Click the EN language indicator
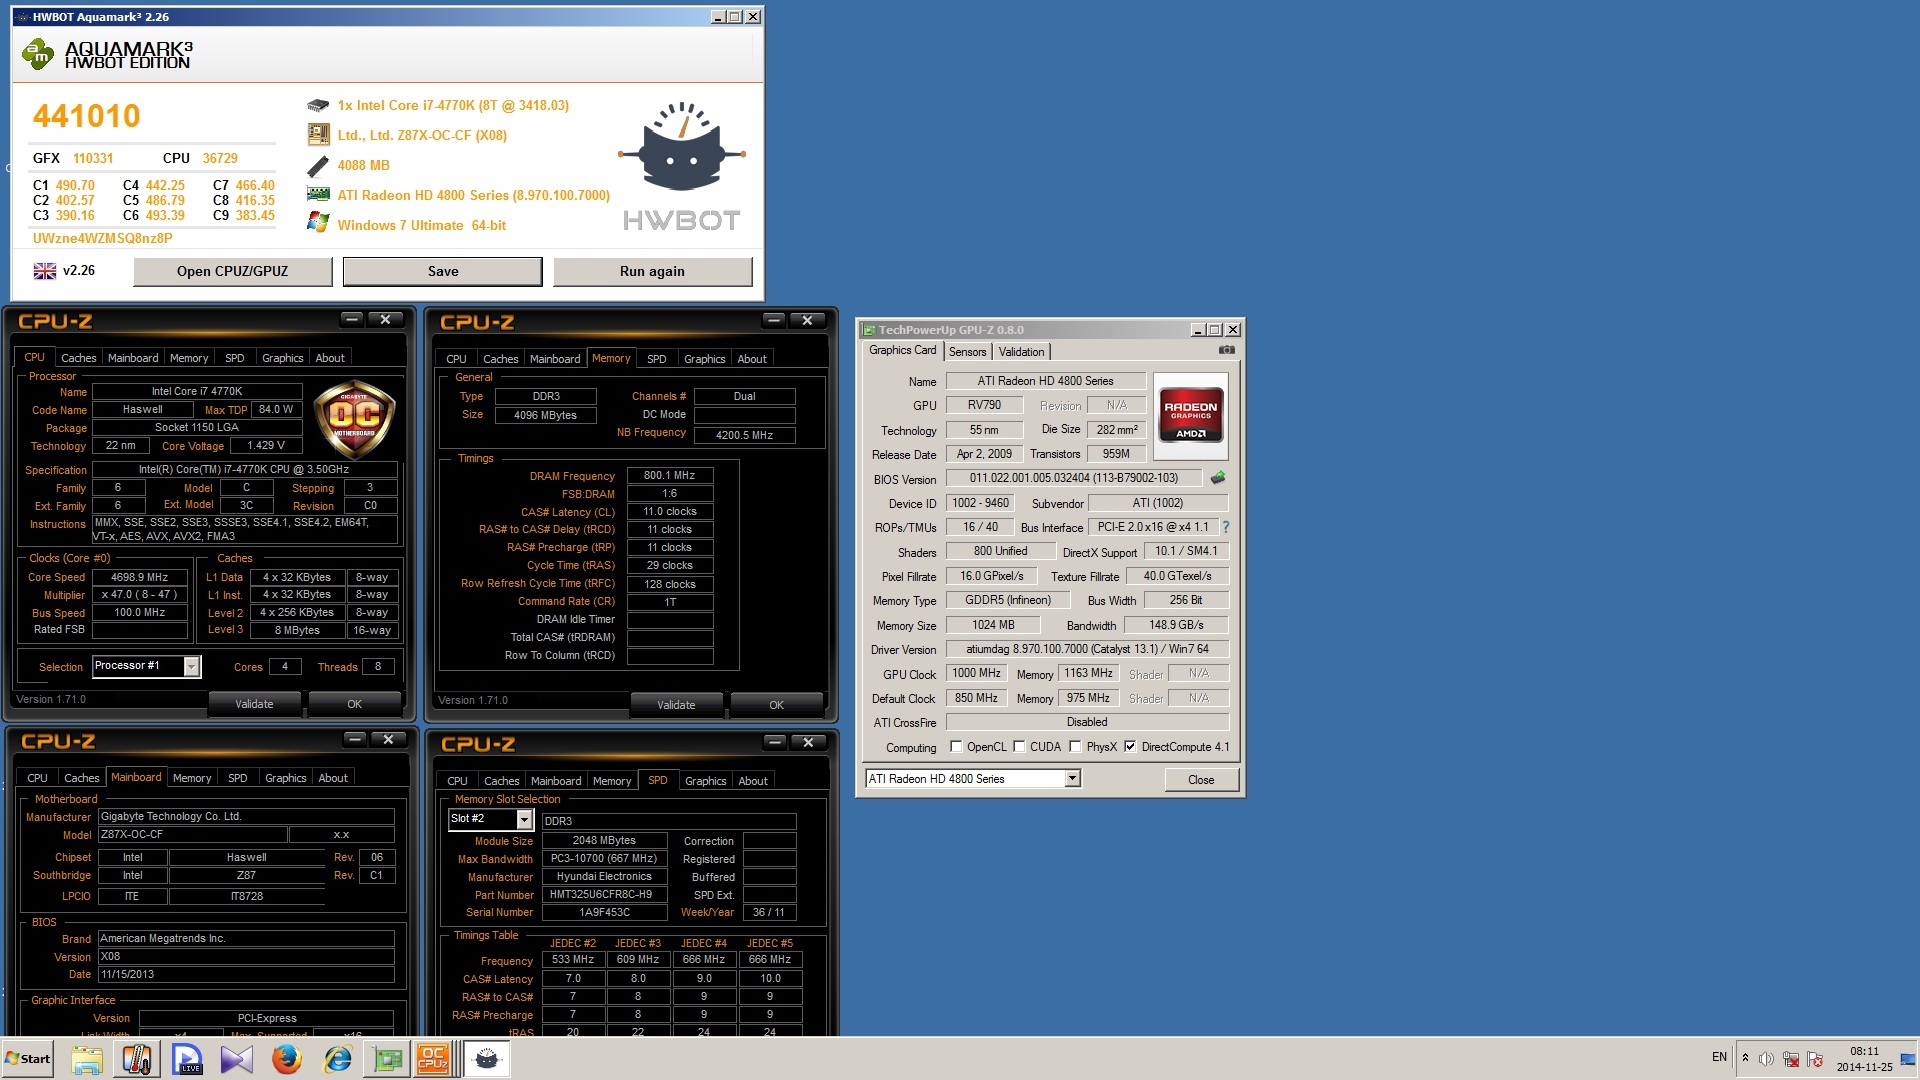This screenshot has width=1920, height=1080. (1719, 1057)
